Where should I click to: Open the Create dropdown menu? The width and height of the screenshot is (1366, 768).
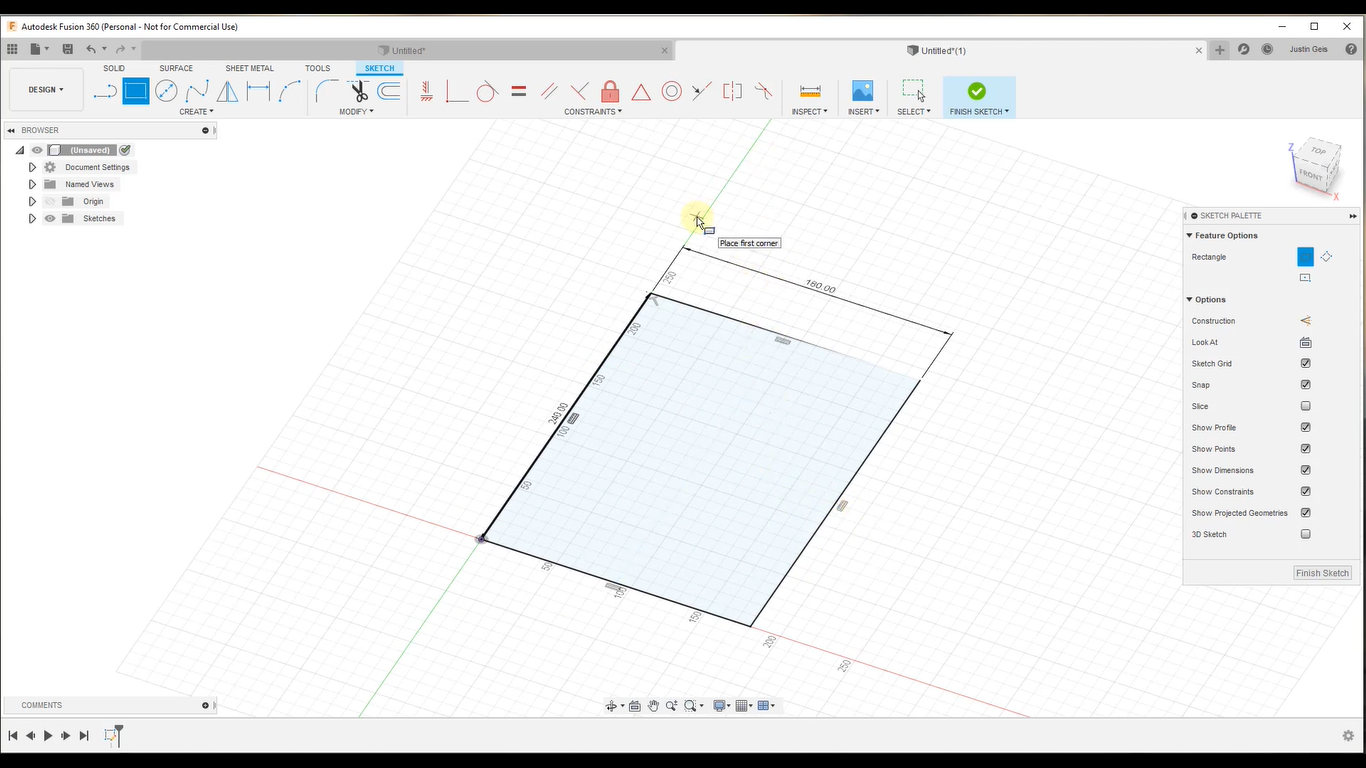pyautogui.click(x=196, y=112)
